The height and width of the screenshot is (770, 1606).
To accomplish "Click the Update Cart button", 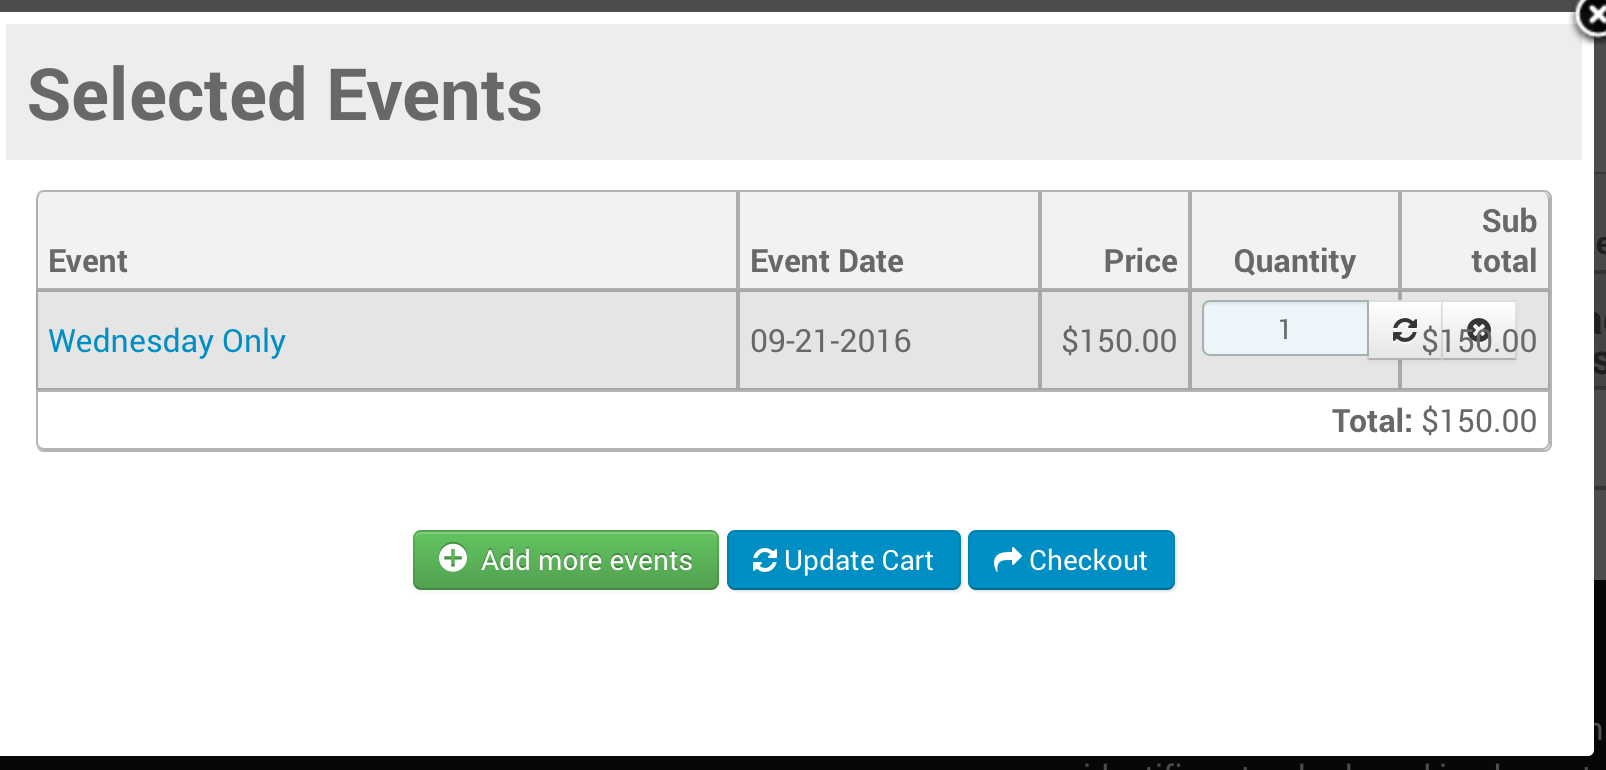I will point(844,560).
